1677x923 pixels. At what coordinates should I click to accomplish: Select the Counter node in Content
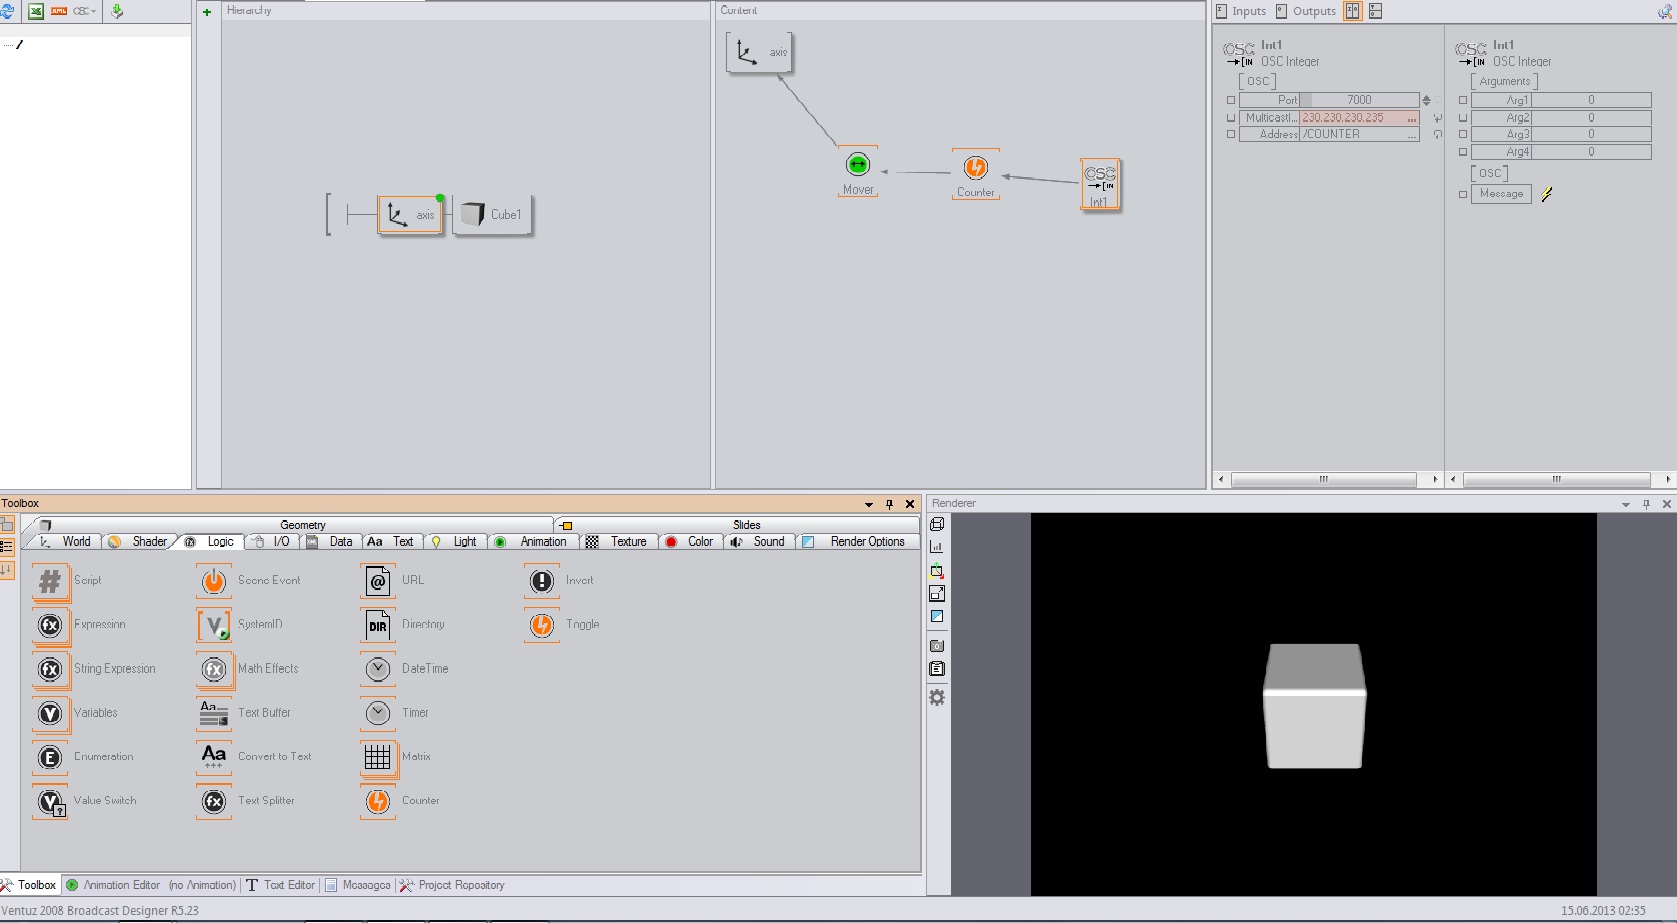pos(975,169)
